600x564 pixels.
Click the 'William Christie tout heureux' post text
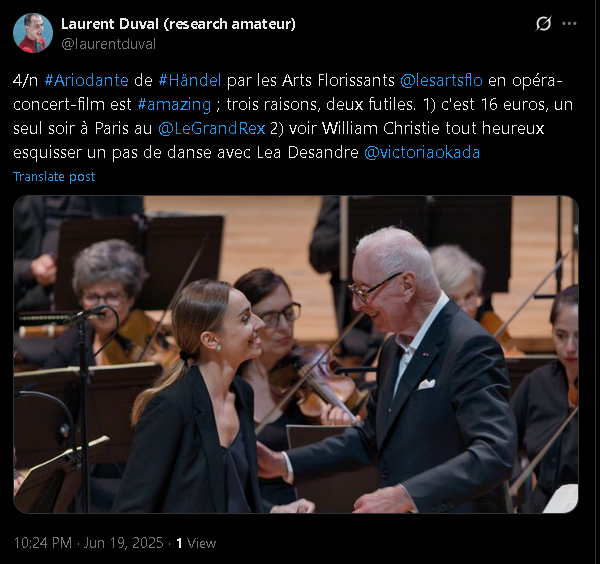pos(433,129)
